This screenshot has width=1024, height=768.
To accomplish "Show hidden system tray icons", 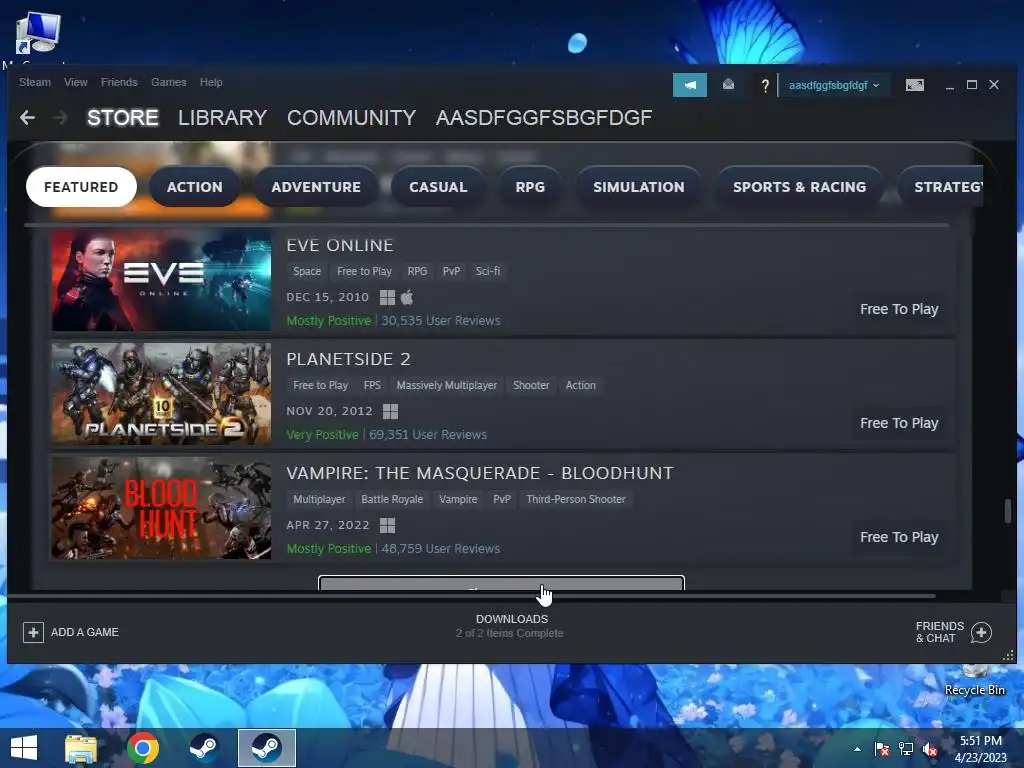I will [x=857, y=749].
